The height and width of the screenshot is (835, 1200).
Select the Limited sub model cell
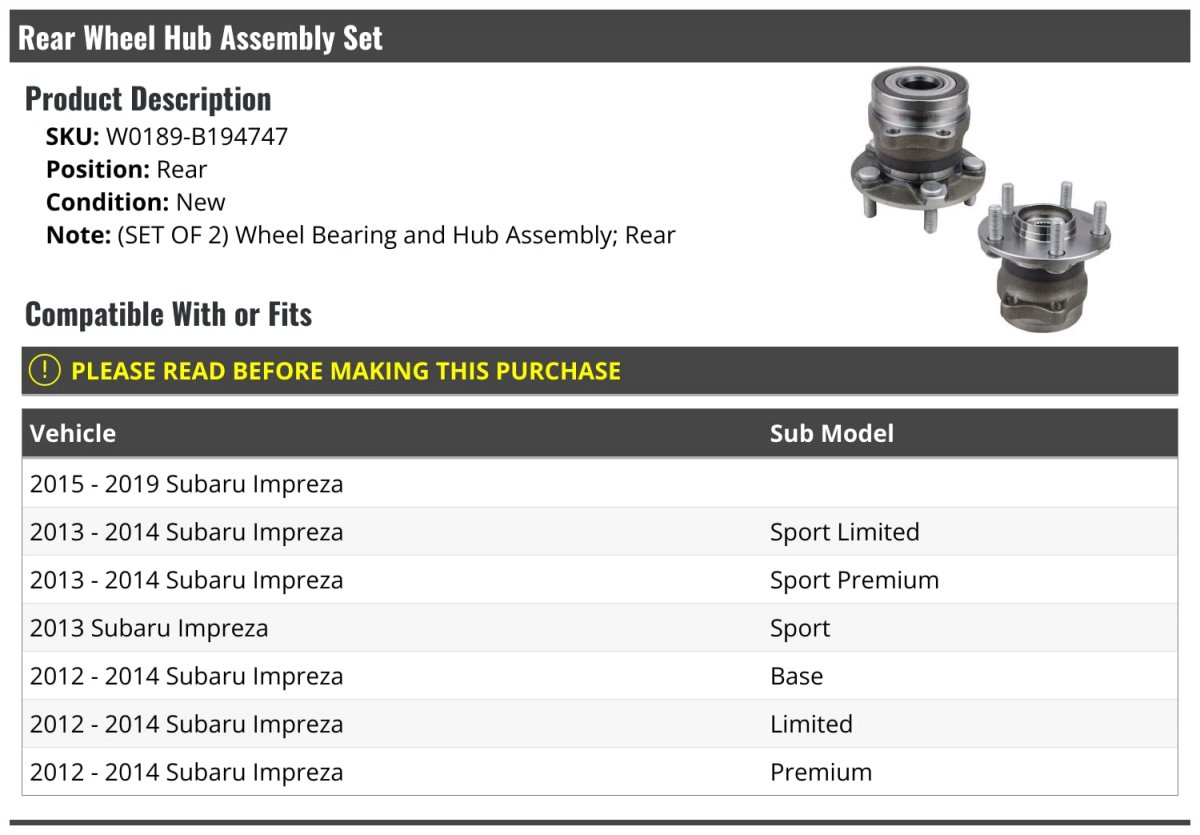[811, 724]
